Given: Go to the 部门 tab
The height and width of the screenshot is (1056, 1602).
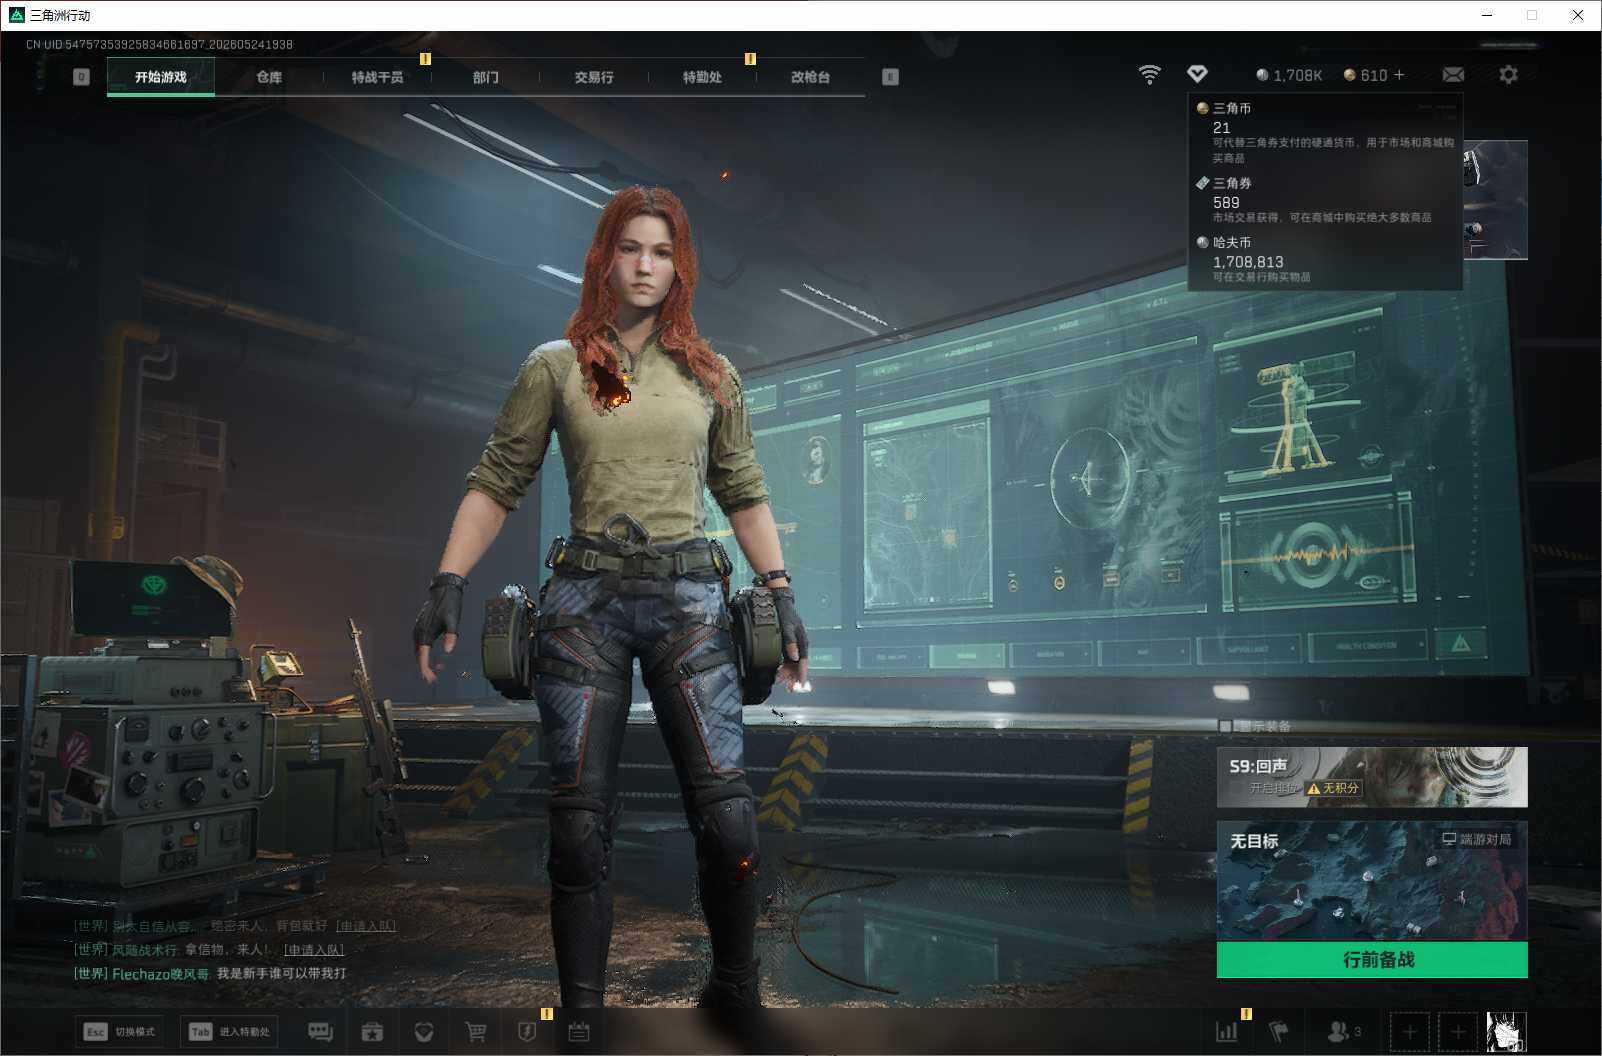Looking at the screenshot, I should point(486,77).
